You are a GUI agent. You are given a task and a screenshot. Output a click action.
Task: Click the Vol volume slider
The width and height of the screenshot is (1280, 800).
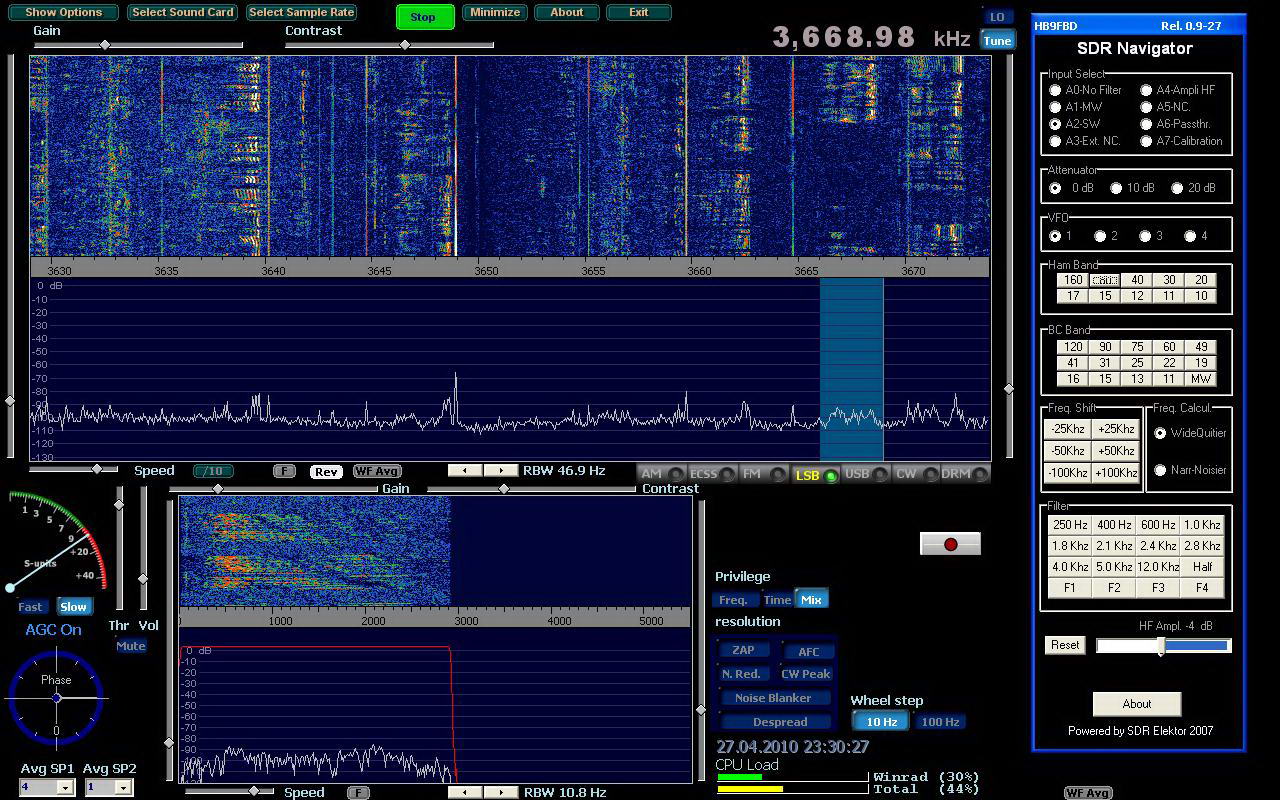(143, 579)
